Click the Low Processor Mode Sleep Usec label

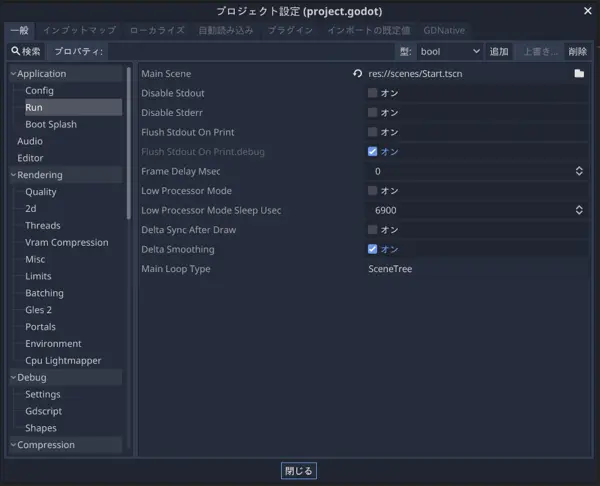[x=211, y=210]
